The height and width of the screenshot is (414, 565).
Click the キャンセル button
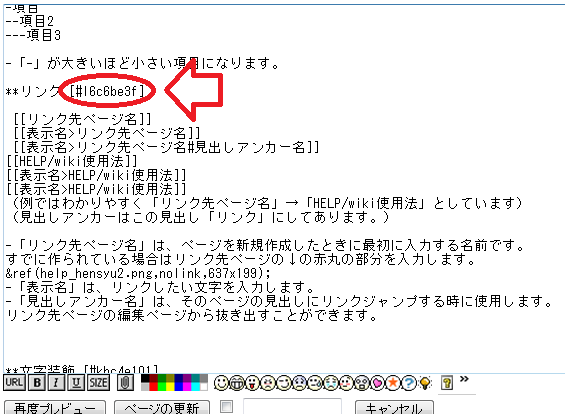tap(394, 408)
